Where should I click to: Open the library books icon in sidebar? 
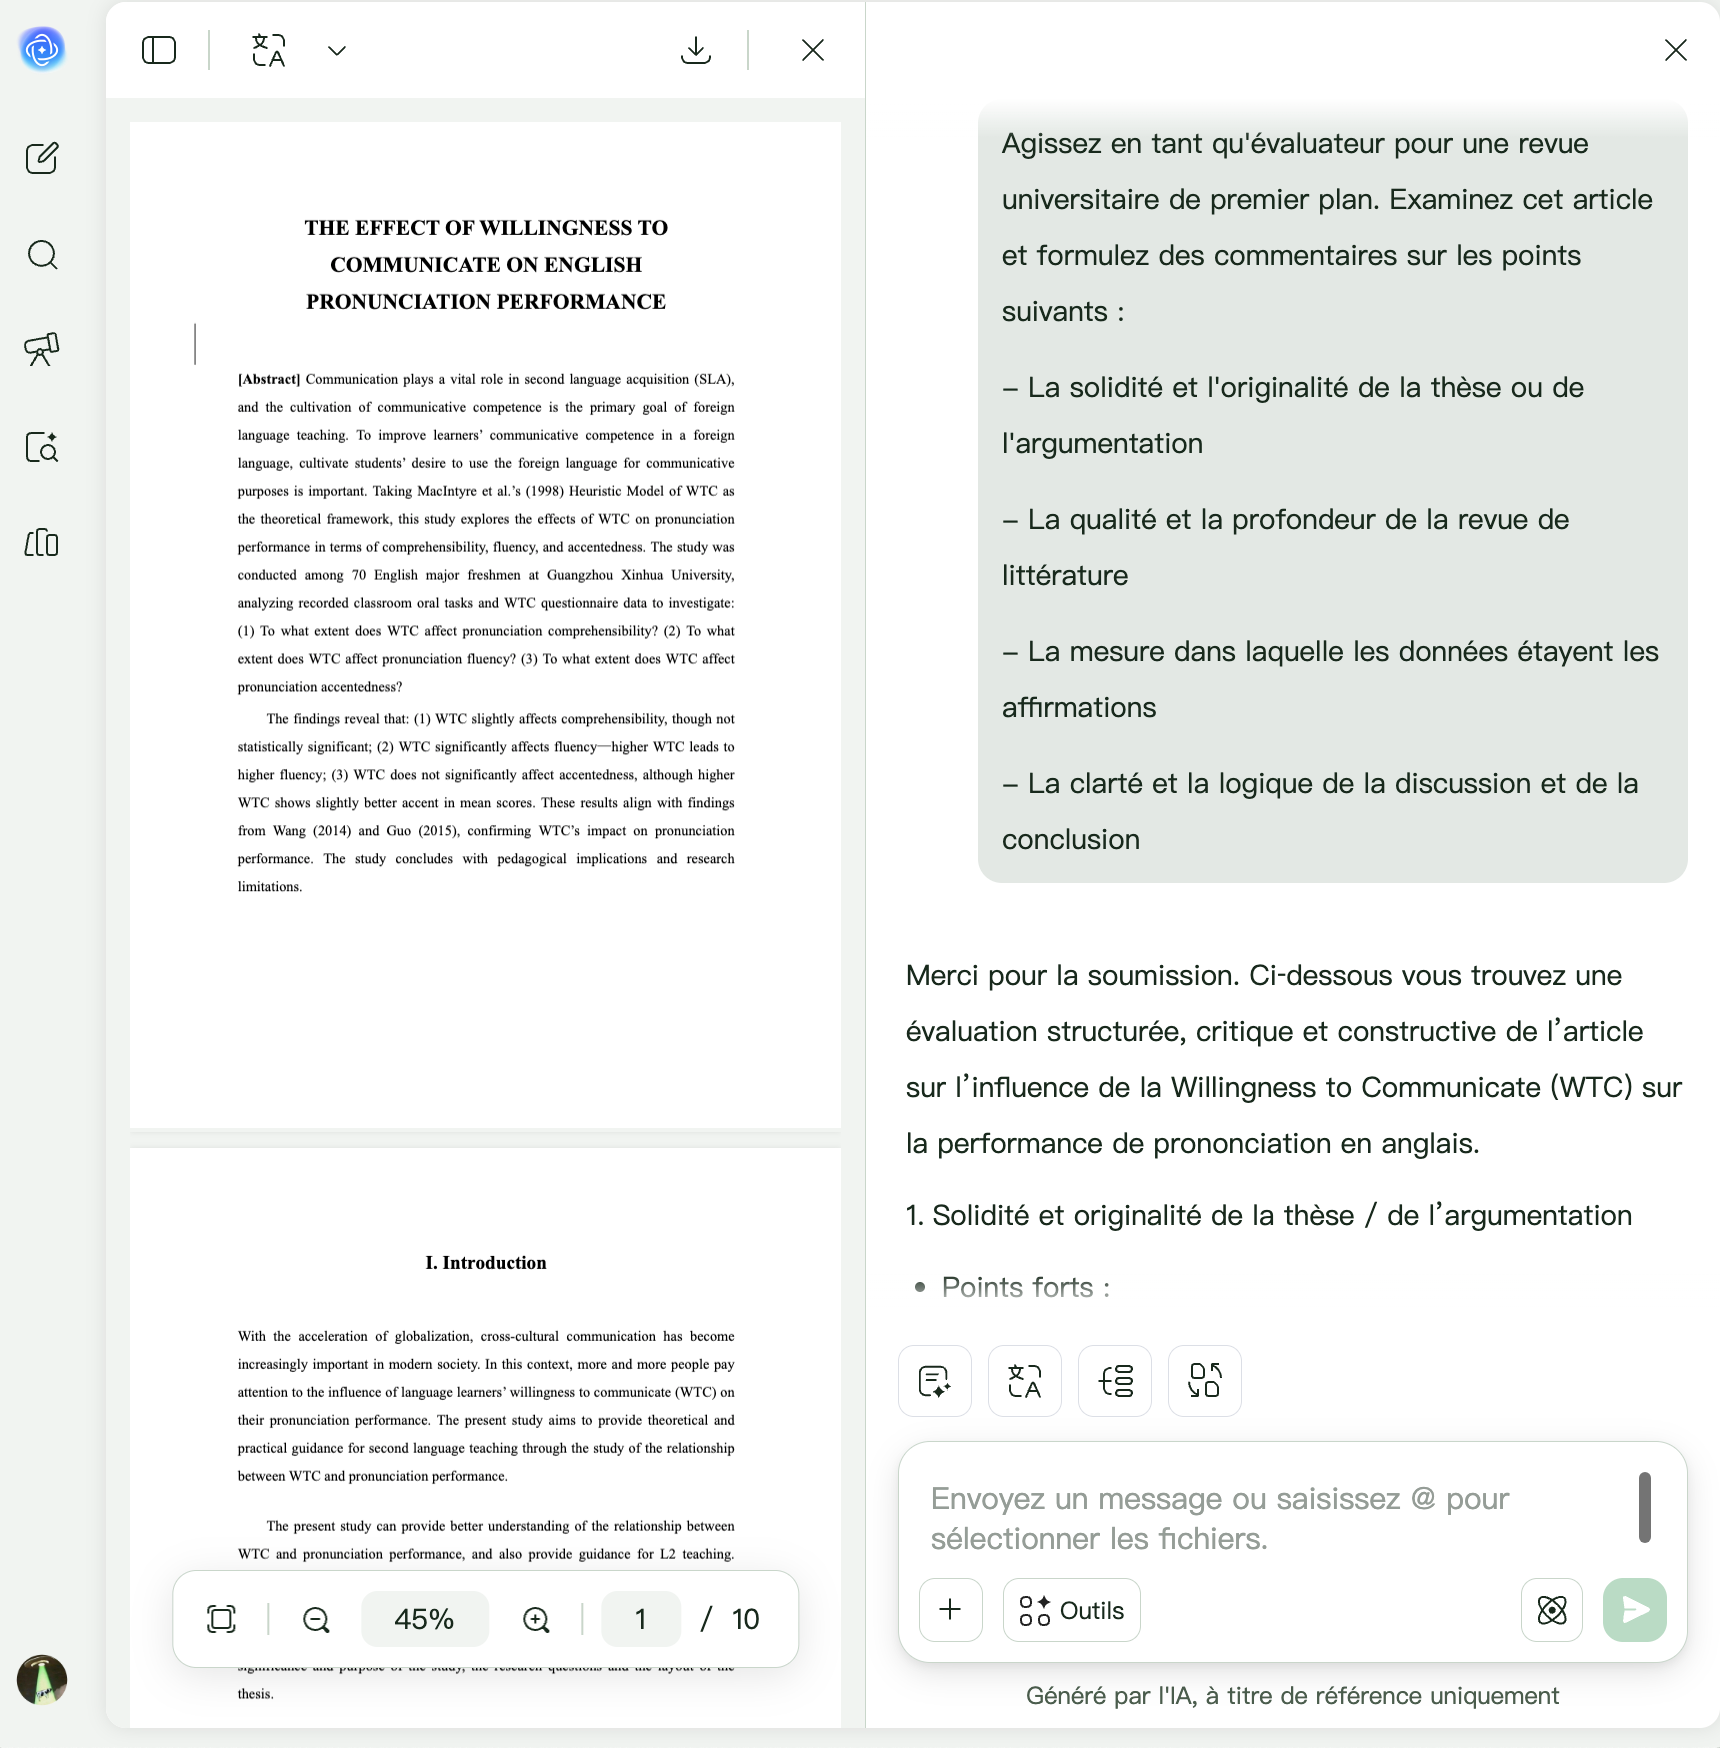pos(42,543)
